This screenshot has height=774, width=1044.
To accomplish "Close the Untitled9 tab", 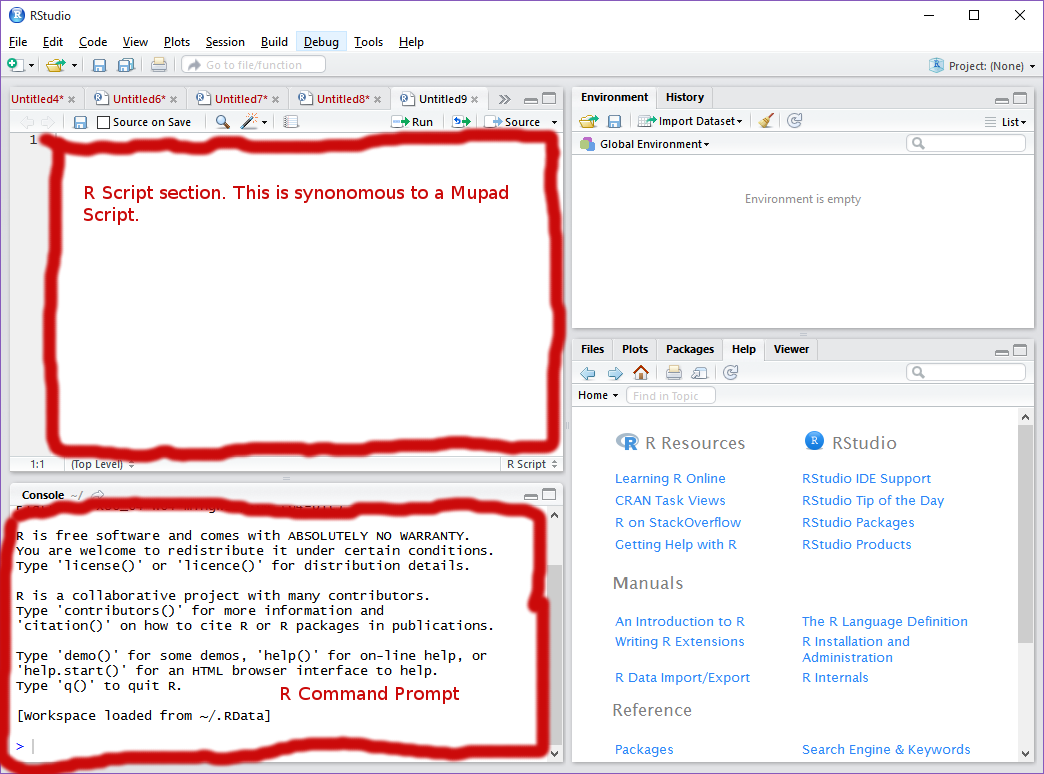I will (x=475, y=99).
